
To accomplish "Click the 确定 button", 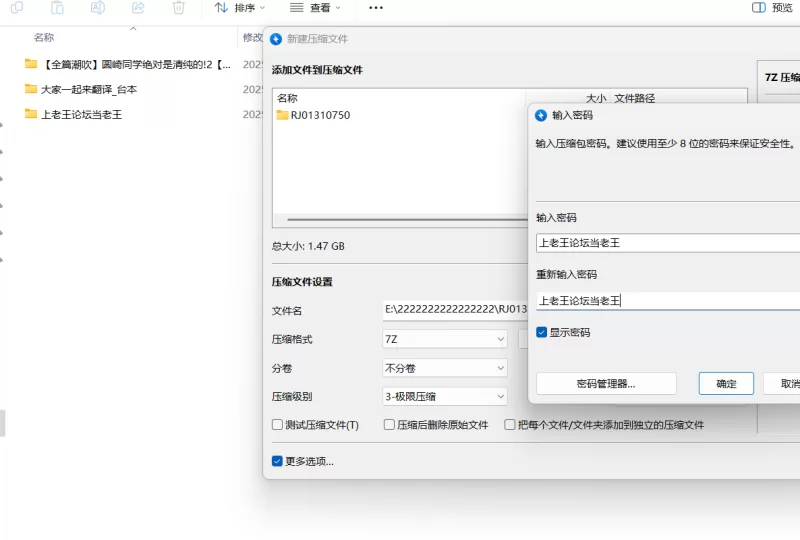I will pos(719,384).
